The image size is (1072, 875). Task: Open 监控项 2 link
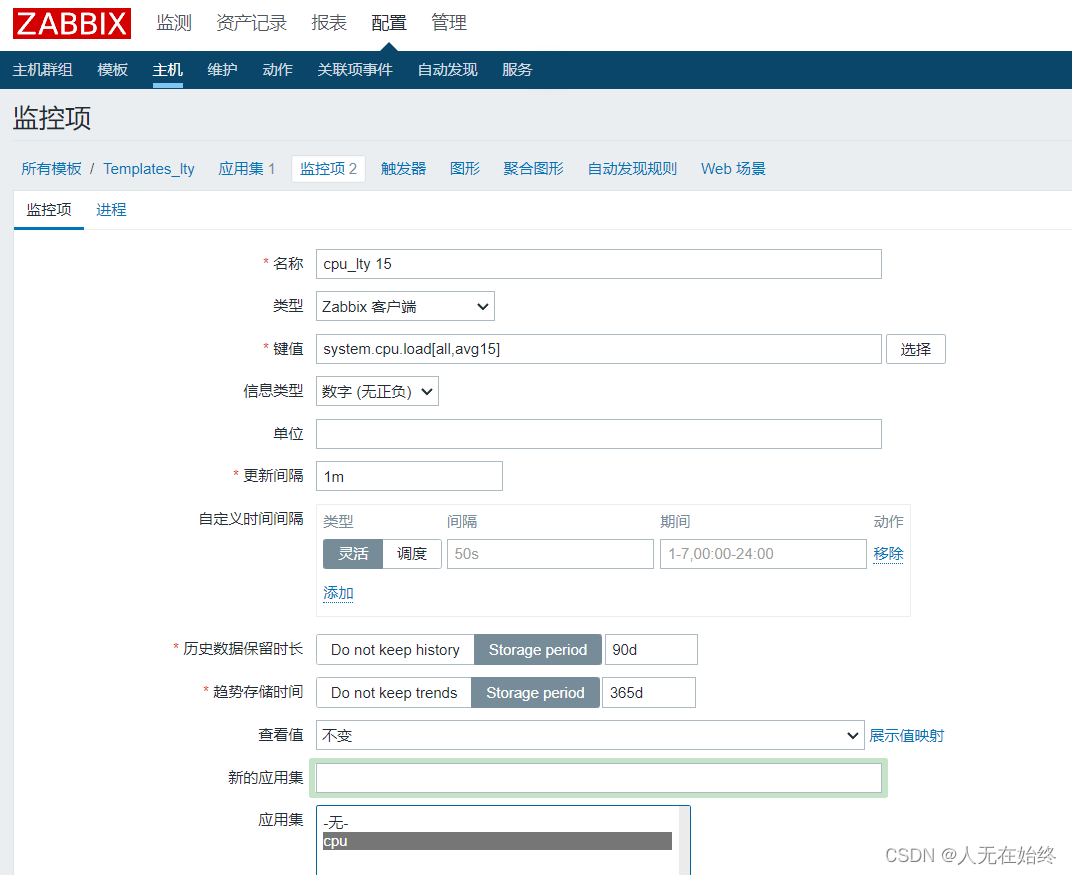tap(328, 169)
